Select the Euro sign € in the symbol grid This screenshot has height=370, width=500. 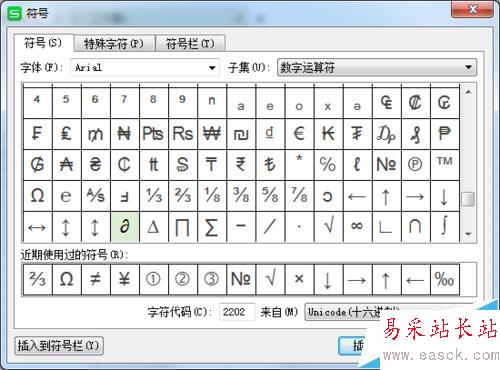click(x=299, y=134)
